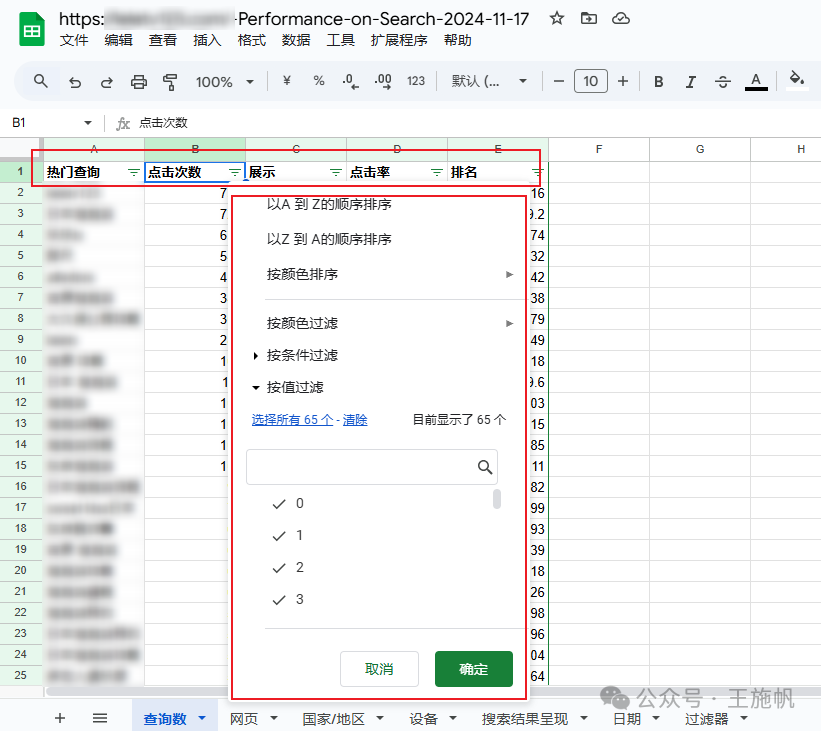Toggle italic formatting
The image size is (821, 731).
[691, 82]
